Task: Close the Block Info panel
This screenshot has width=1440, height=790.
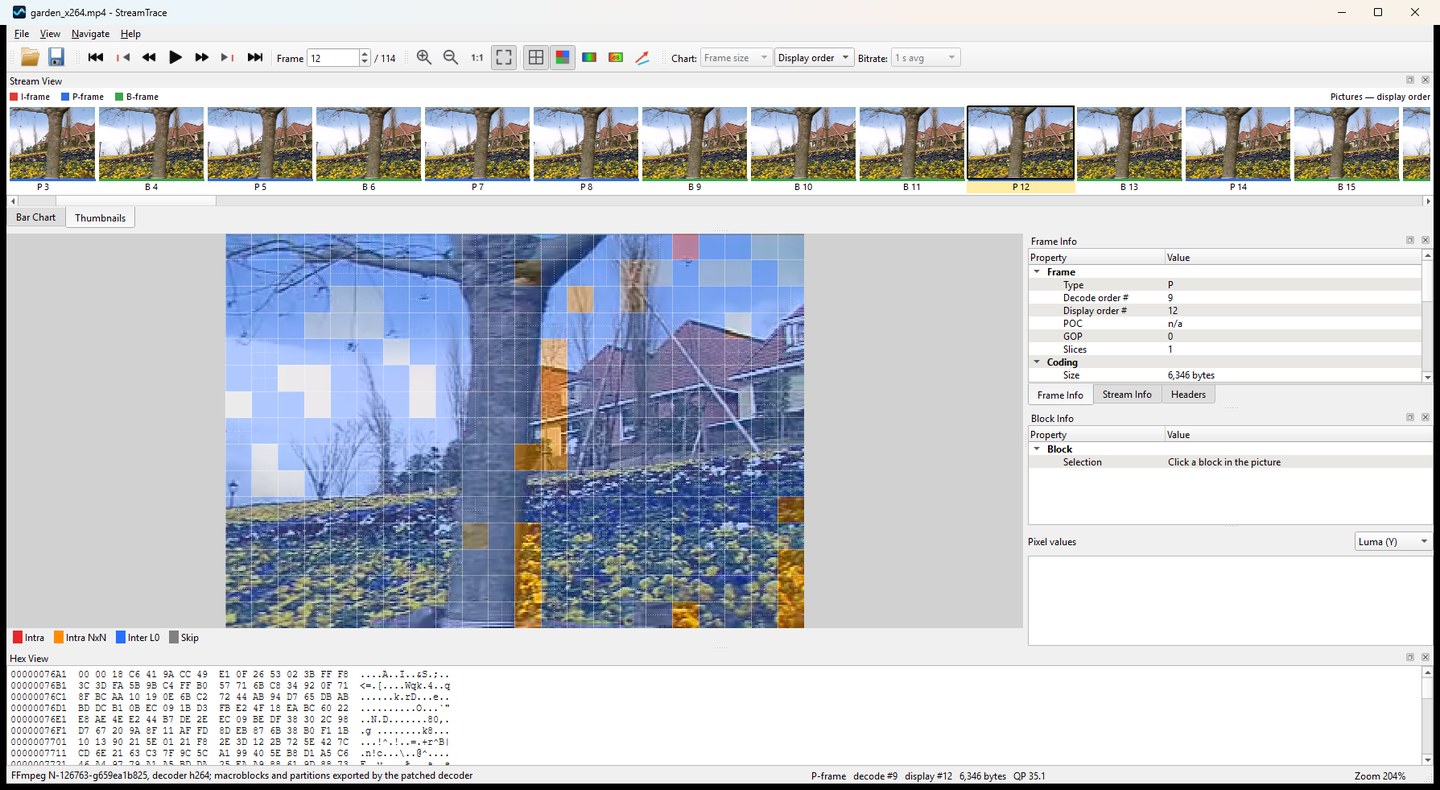Action: pyautogui.click(x=1425, y=417)
